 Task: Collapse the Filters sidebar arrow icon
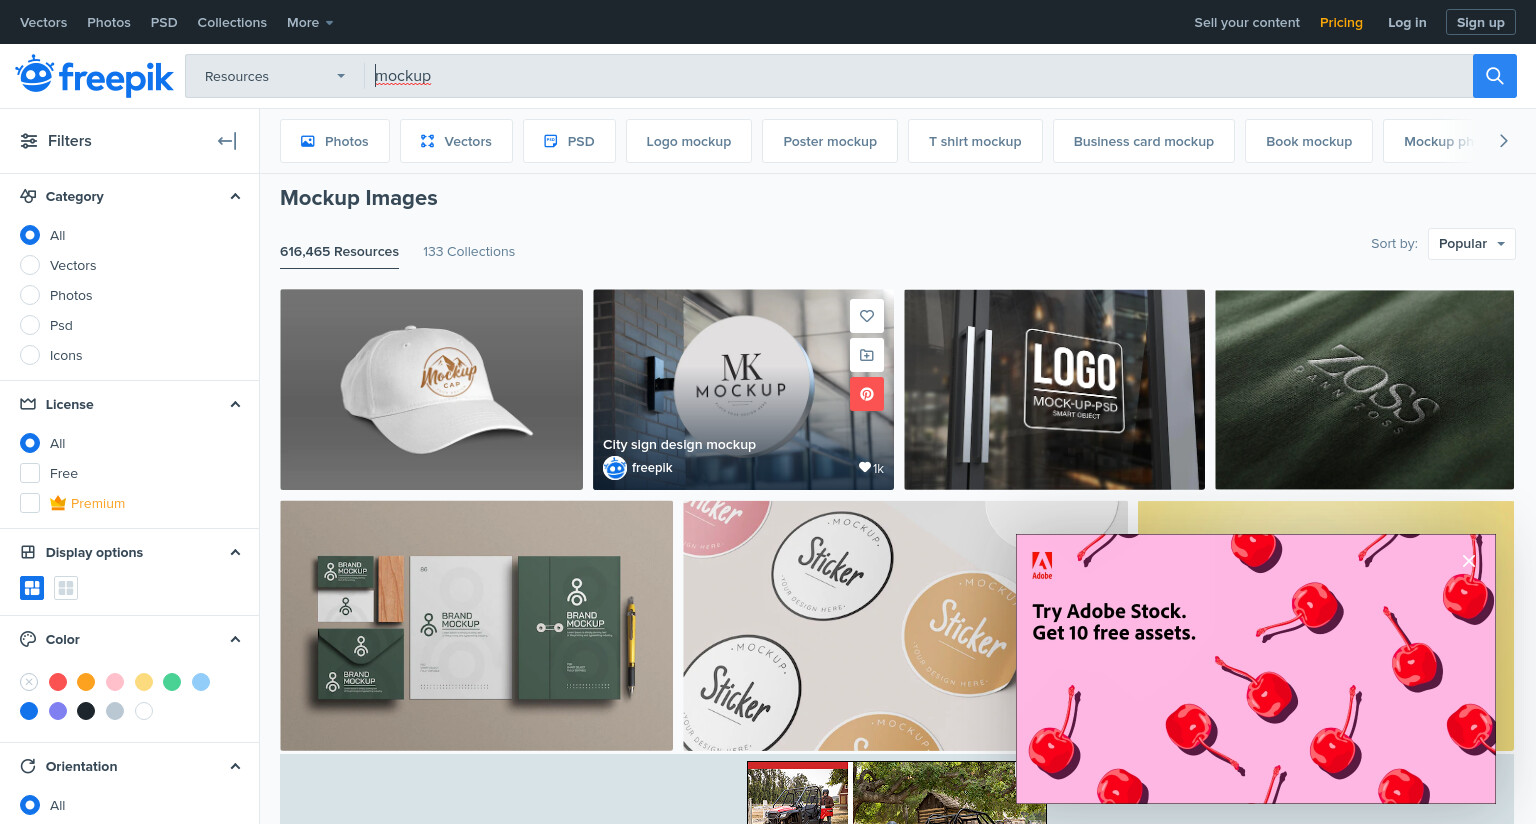tap(227, 141)
